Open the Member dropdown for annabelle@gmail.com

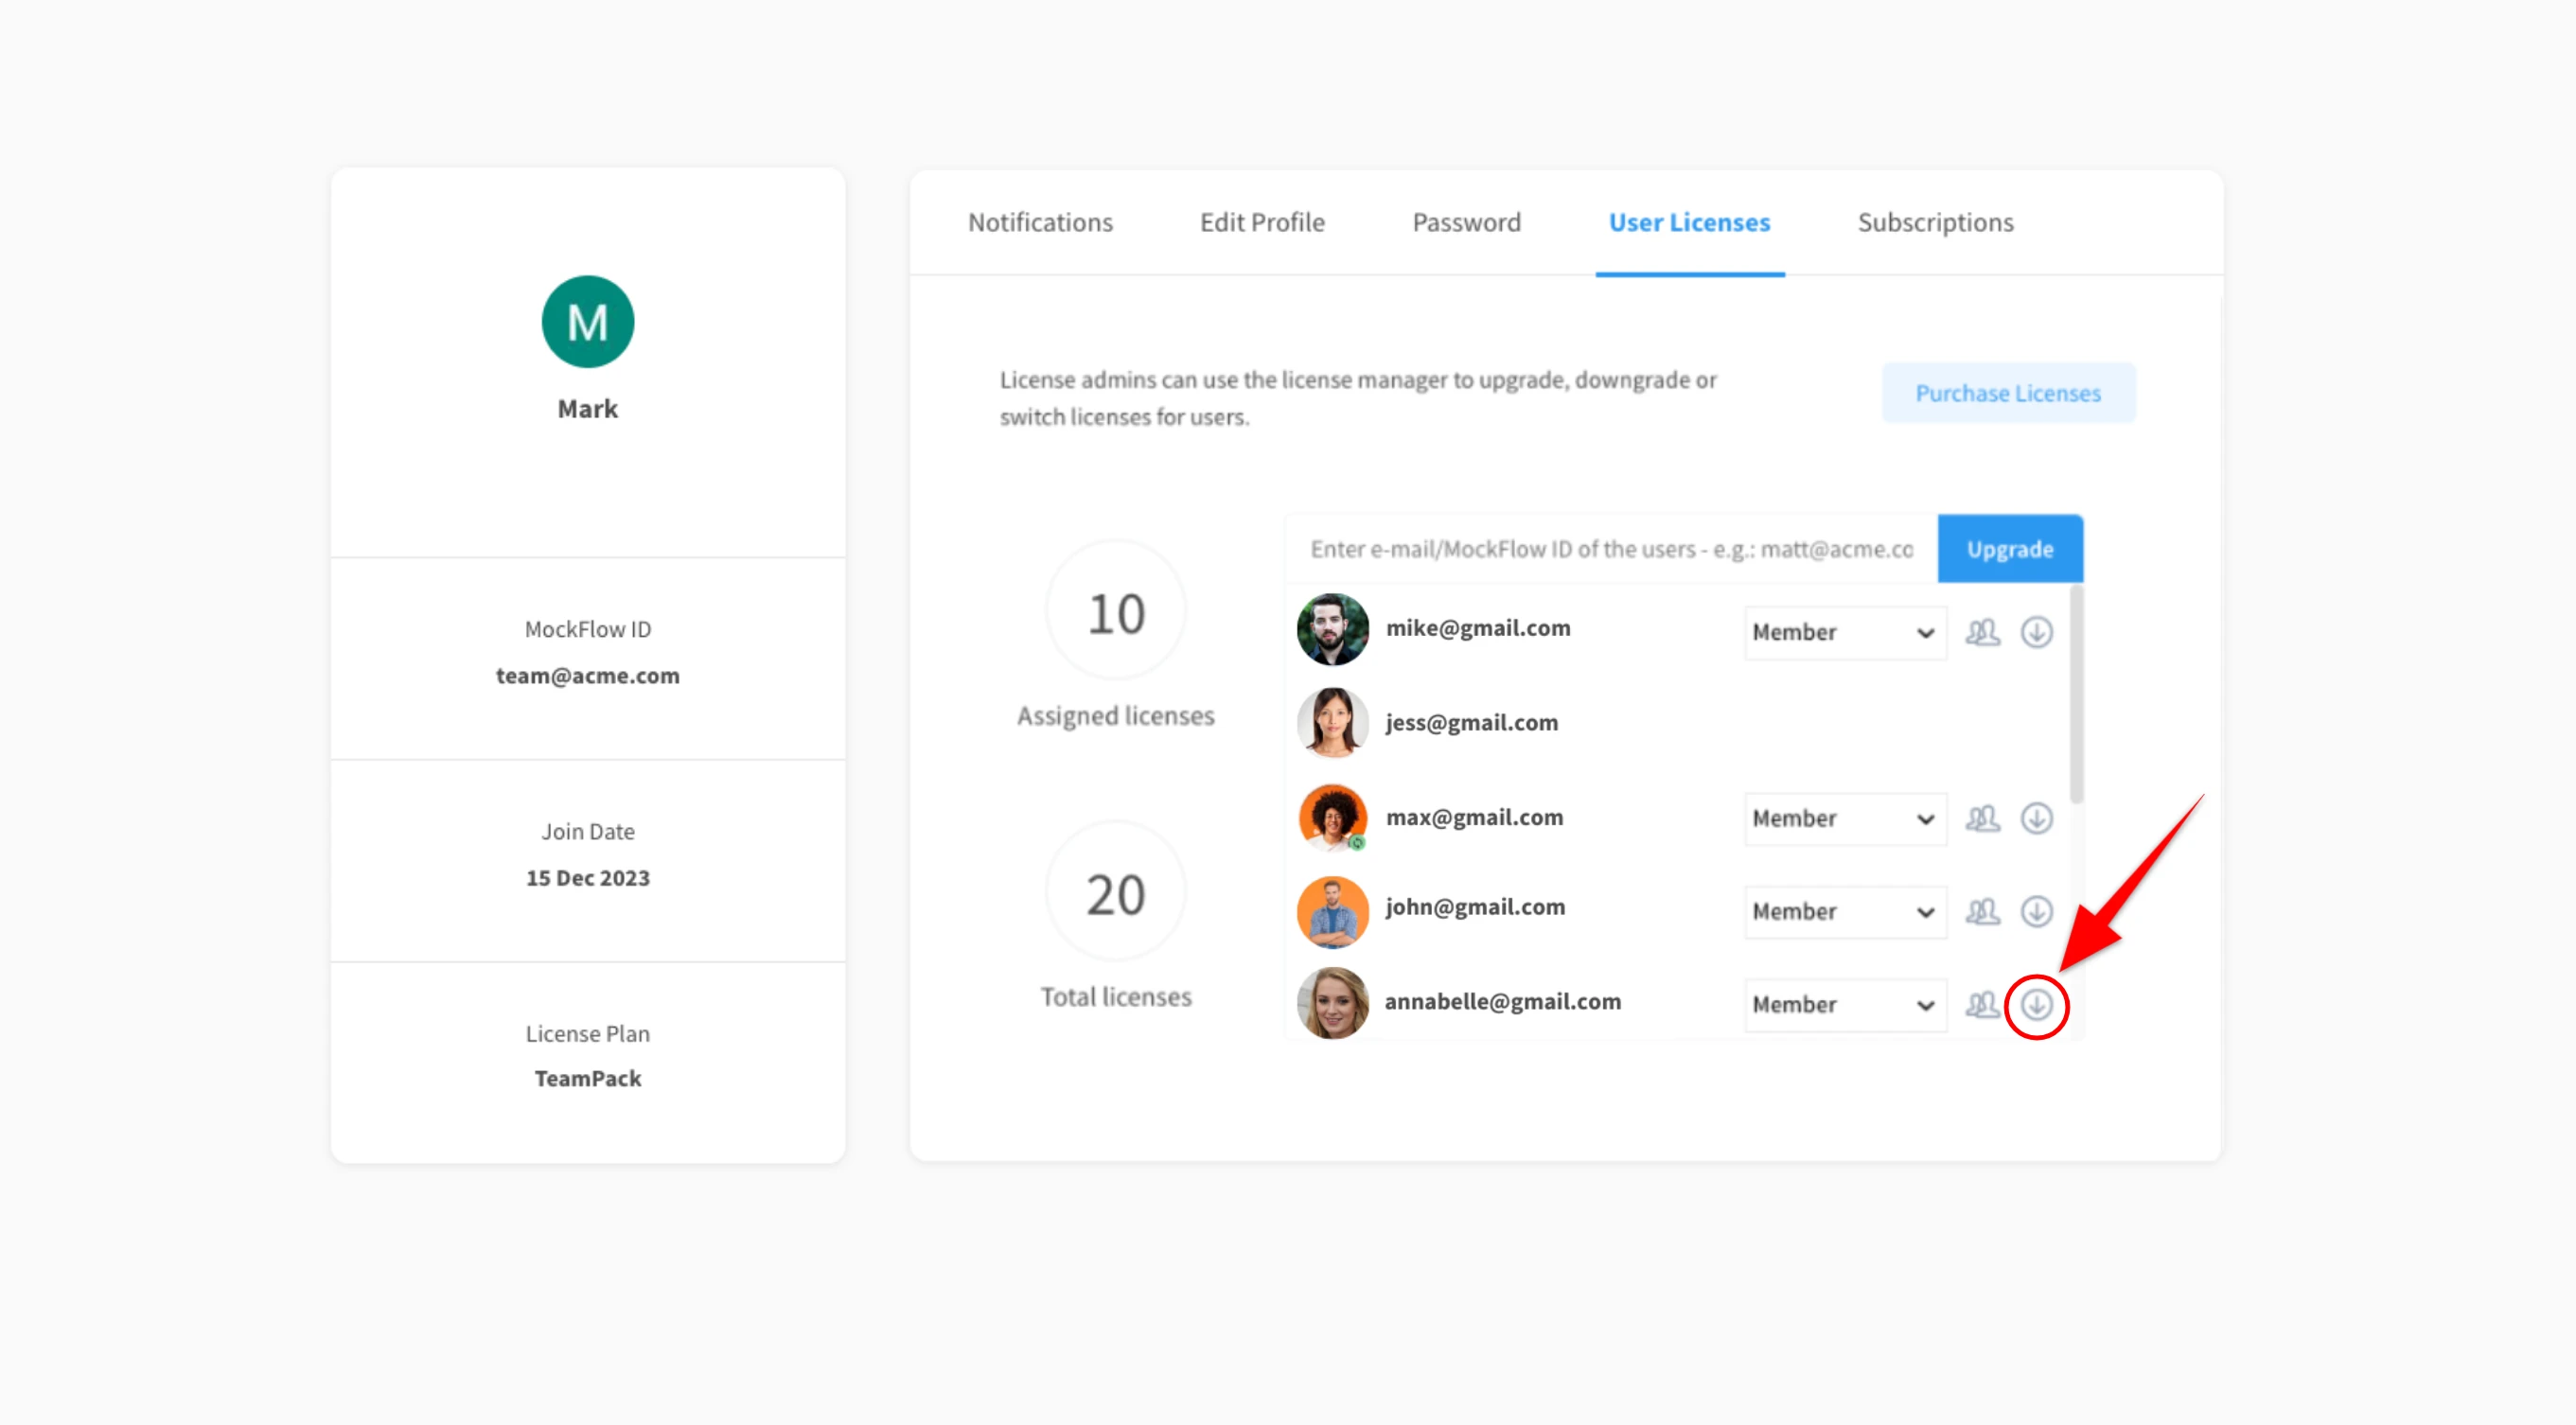click(x=1845, y=1004)
